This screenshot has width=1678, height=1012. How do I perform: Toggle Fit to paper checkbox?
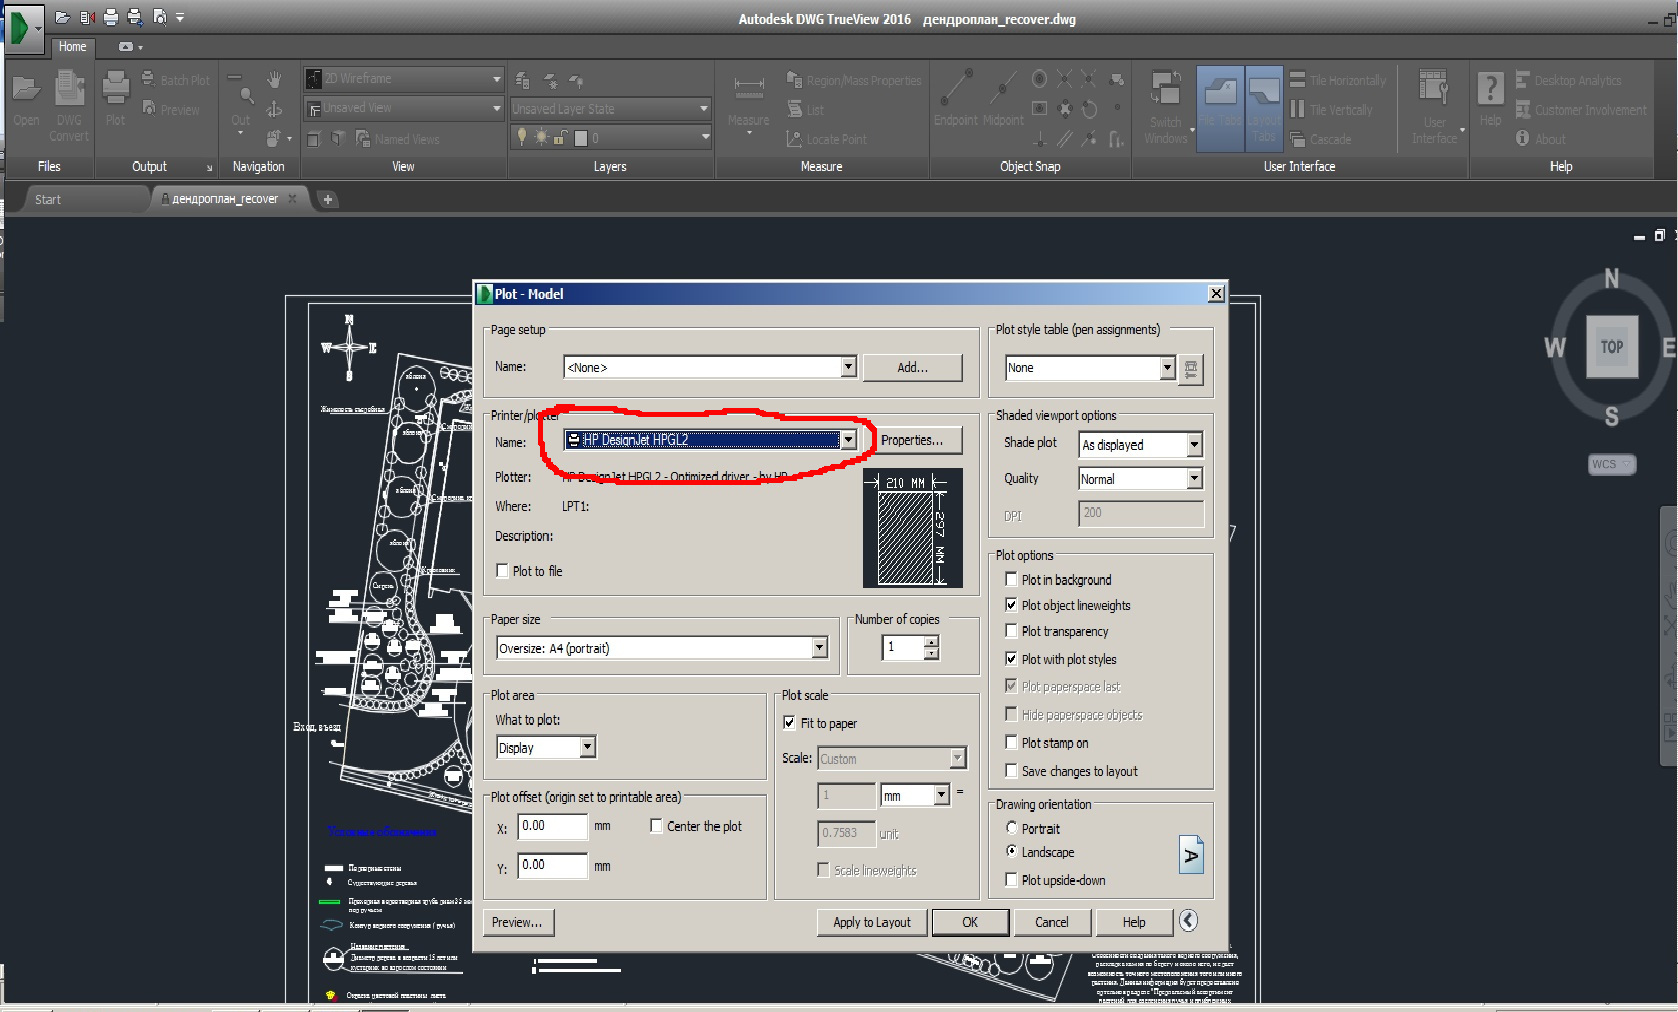coord(790,723)
